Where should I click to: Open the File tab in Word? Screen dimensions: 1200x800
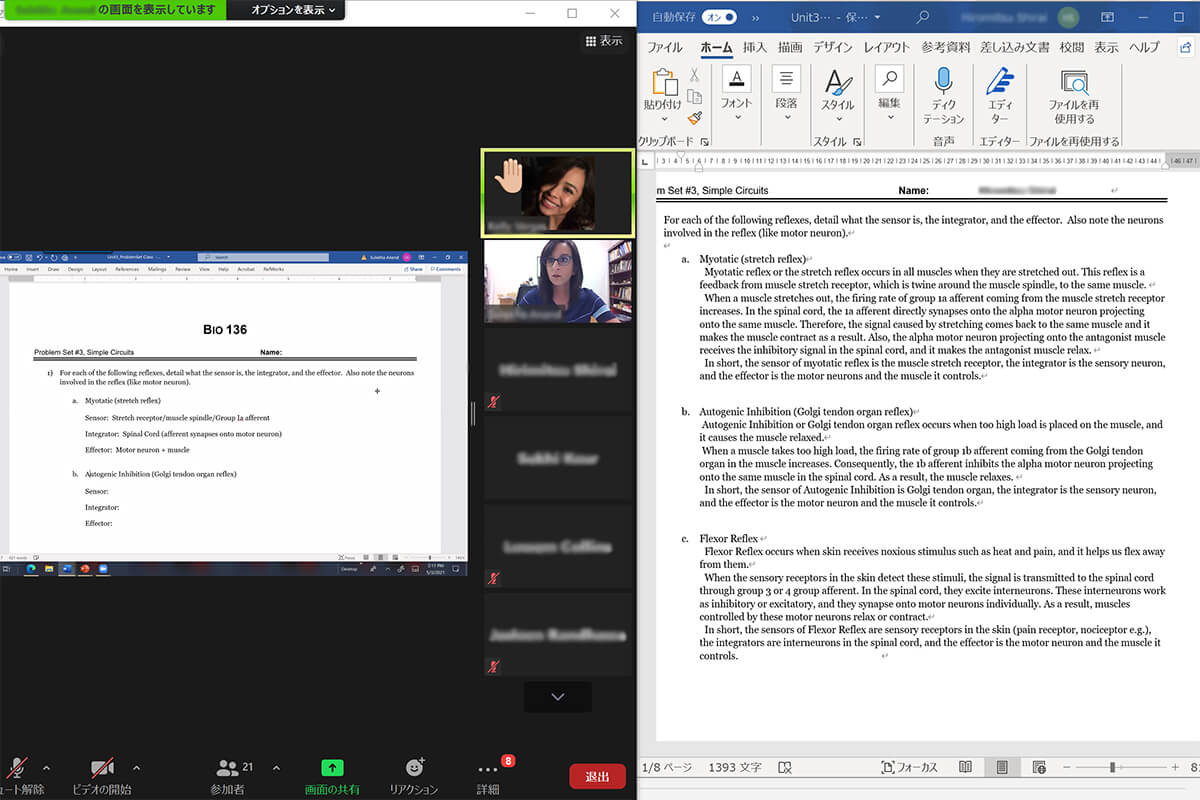(665, 47)
